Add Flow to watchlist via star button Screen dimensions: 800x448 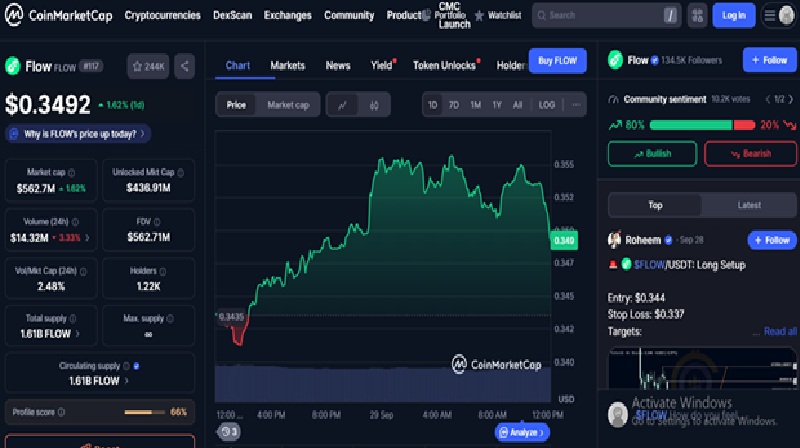pyautogui.click(x=147, y=66)
